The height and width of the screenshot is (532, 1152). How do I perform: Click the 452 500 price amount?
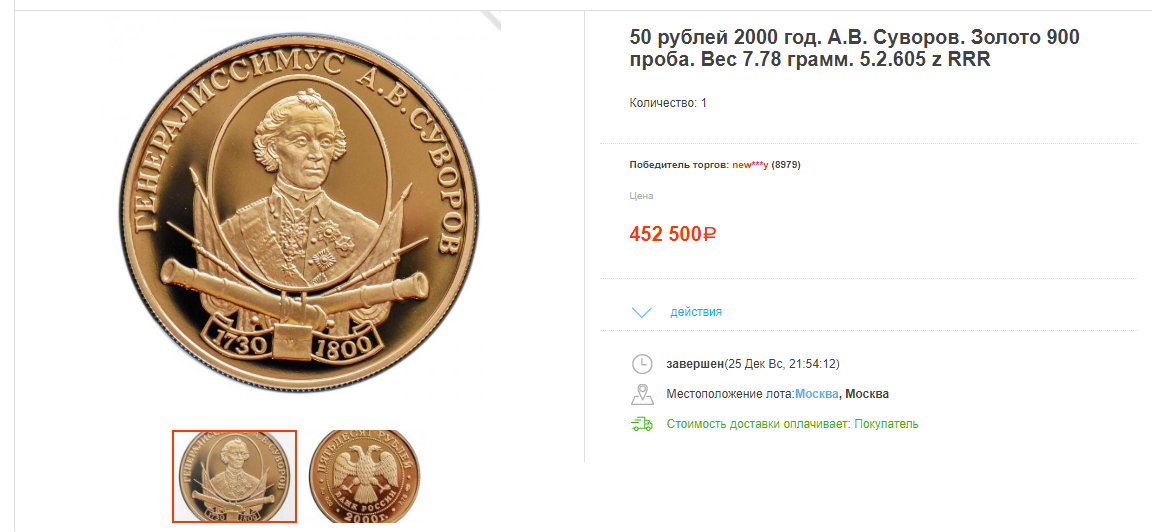coord(666,234)
